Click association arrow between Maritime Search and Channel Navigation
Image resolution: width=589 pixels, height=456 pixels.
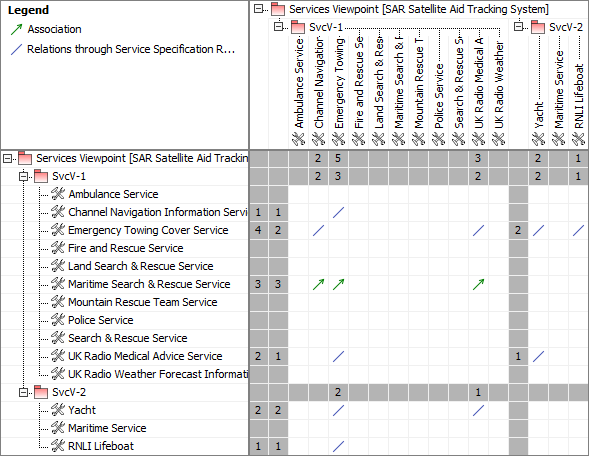(x=318, y=284)
